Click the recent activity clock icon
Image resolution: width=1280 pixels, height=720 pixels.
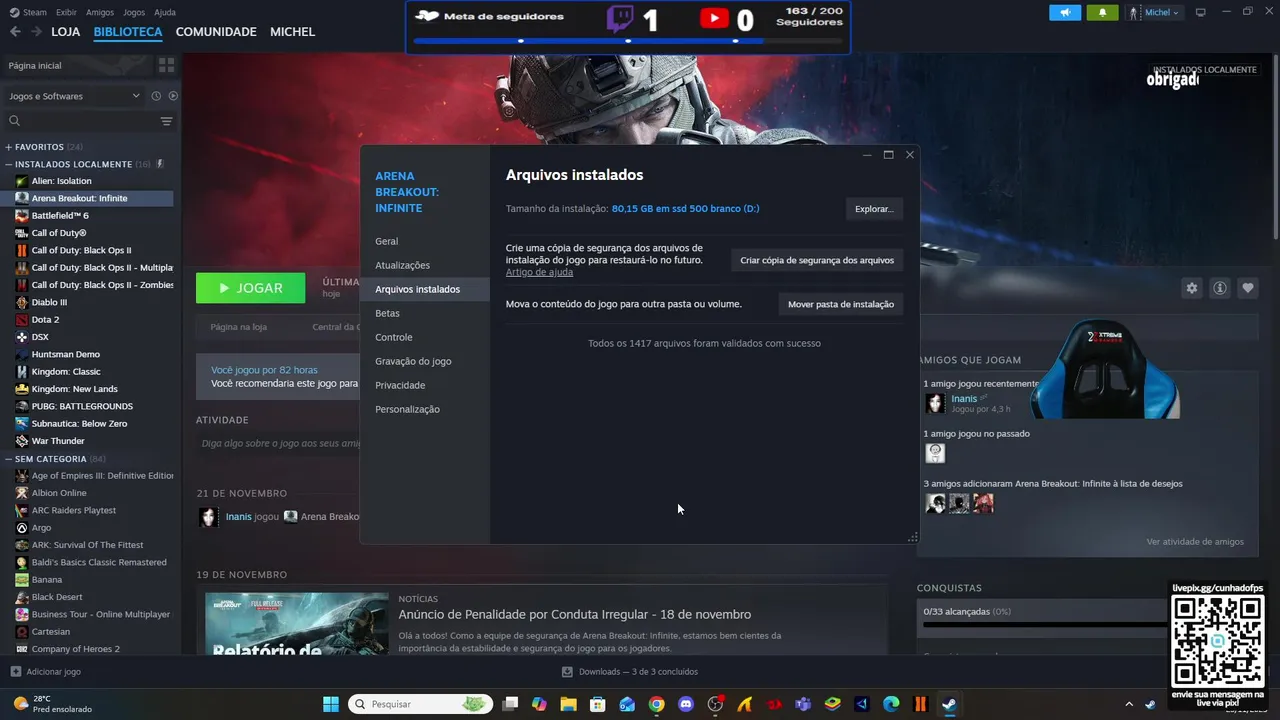(x=156, y=96)
